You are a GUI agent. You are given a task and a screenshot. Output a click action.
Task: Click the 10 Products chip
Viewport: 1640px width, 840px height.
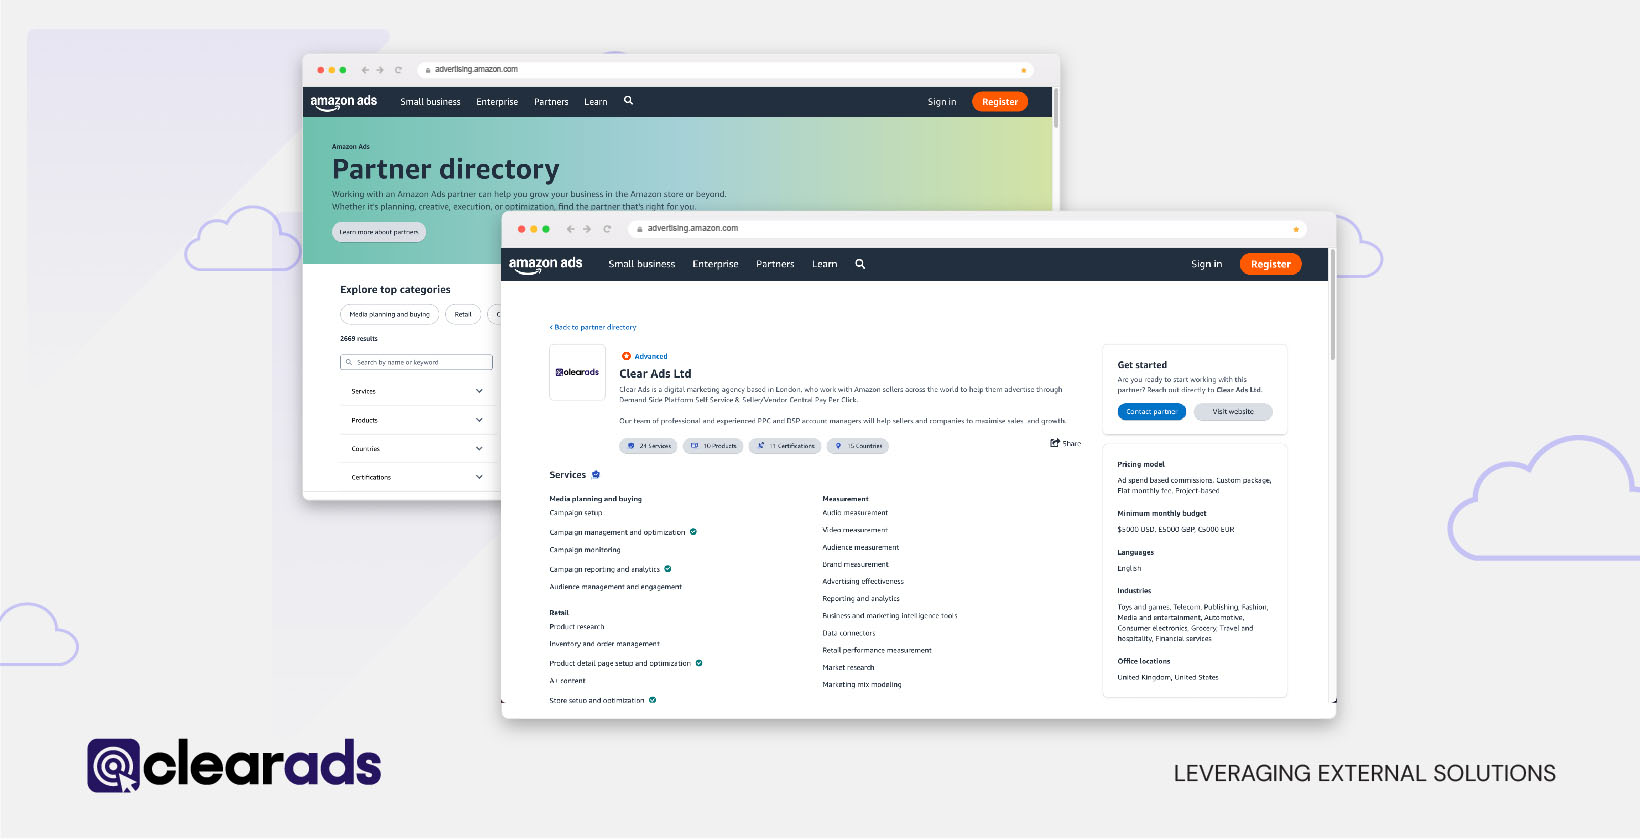click(x=713, y=446)
